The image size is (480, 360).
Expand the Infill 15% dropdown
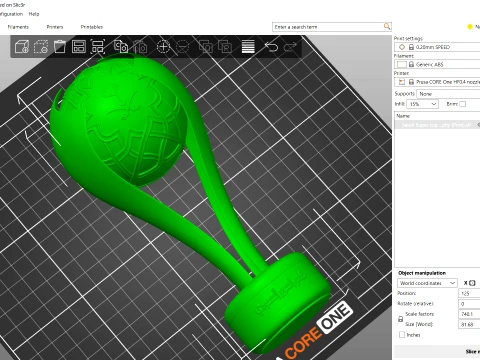(x=422, y=104)
